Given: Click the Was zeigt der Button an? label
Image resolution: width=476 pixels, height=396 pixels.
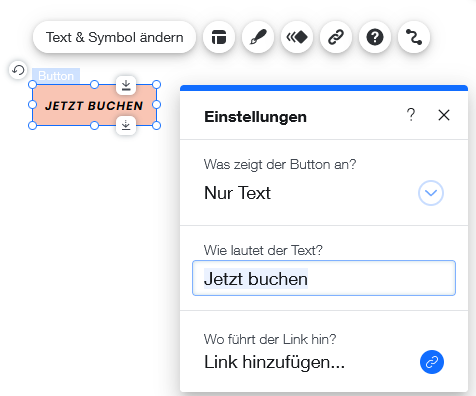Looking at the screenshot, I should pyautogui.click(x=280, y=164).
